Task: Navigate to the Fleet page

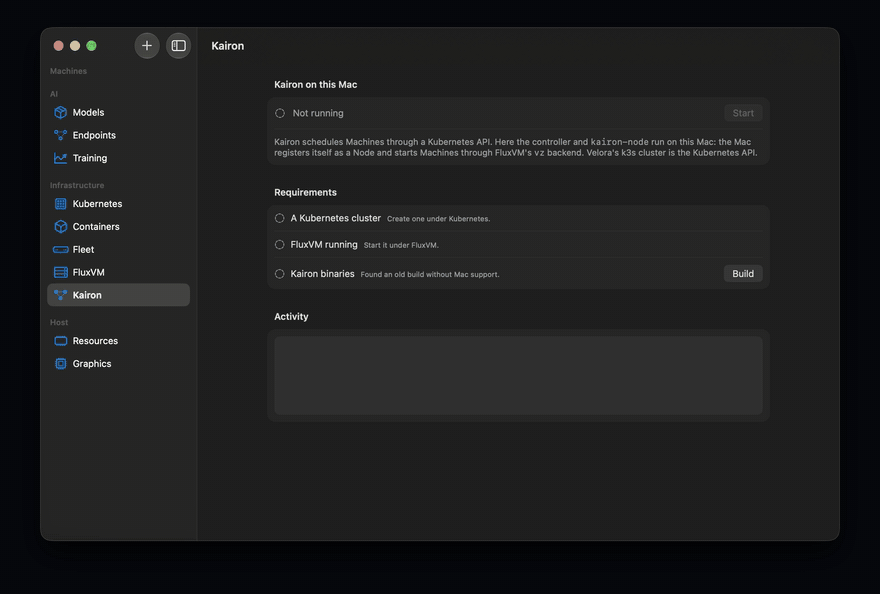Action: tap(118, 249)
